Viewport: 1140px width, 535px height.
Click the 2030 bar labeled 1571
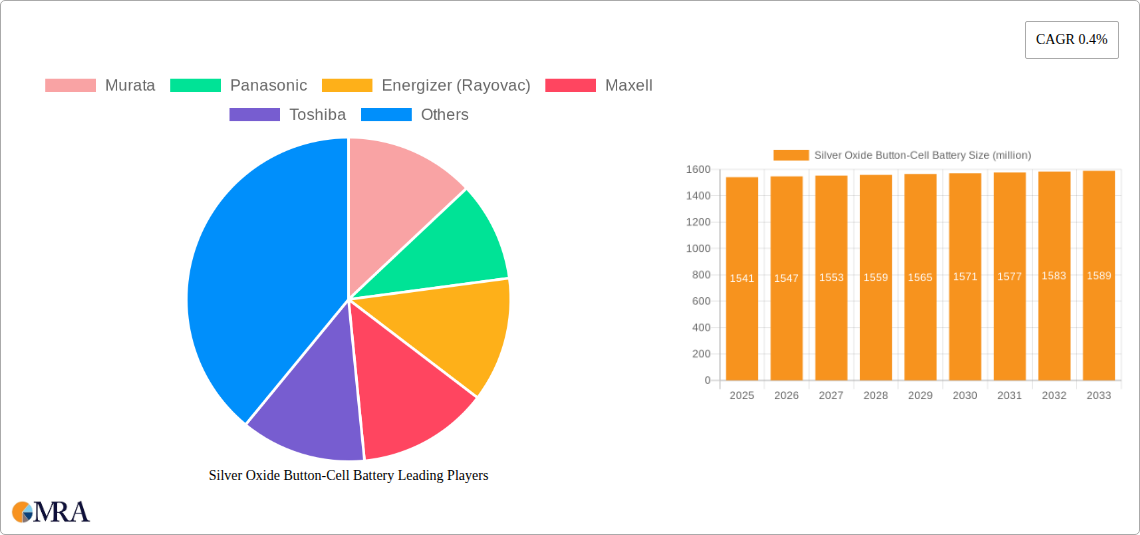click(965, 277)
